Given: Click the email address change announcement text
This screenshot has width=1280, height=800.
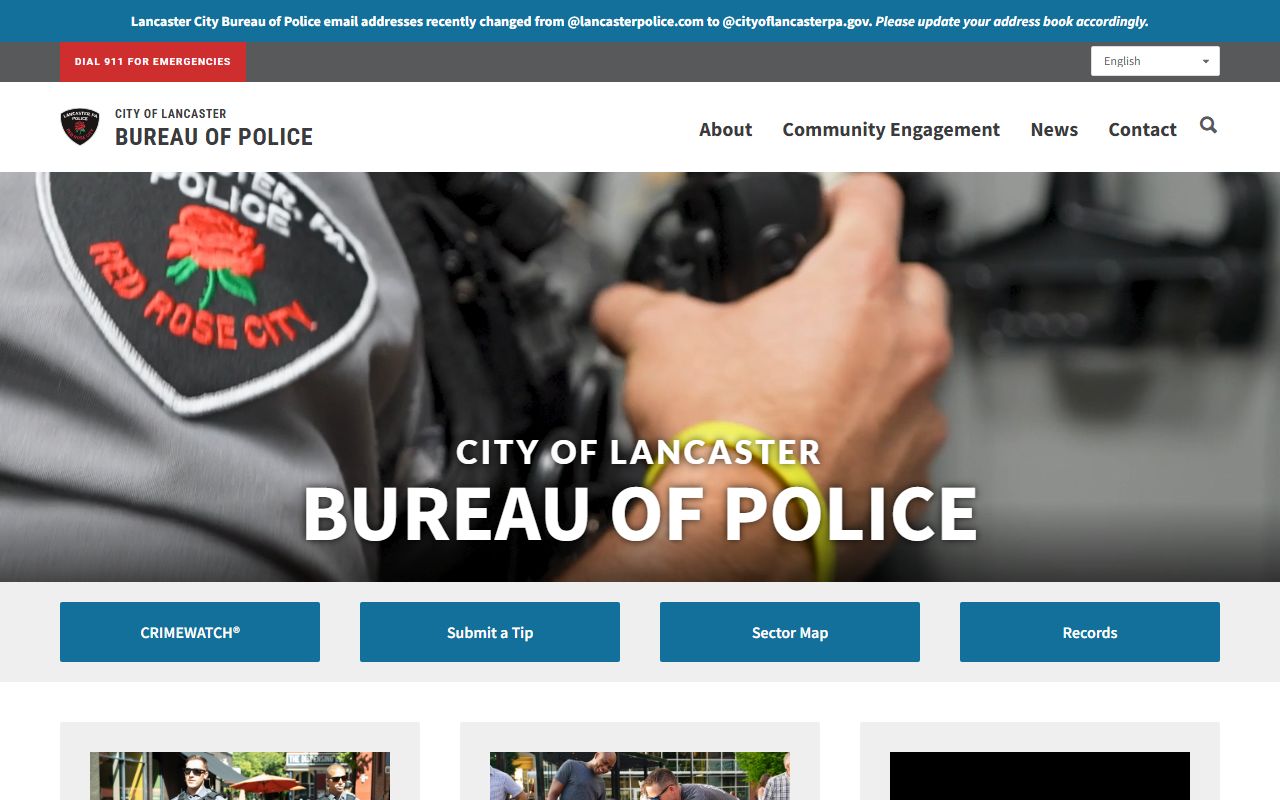Looking at the screenshot, I should pos(640,21).
